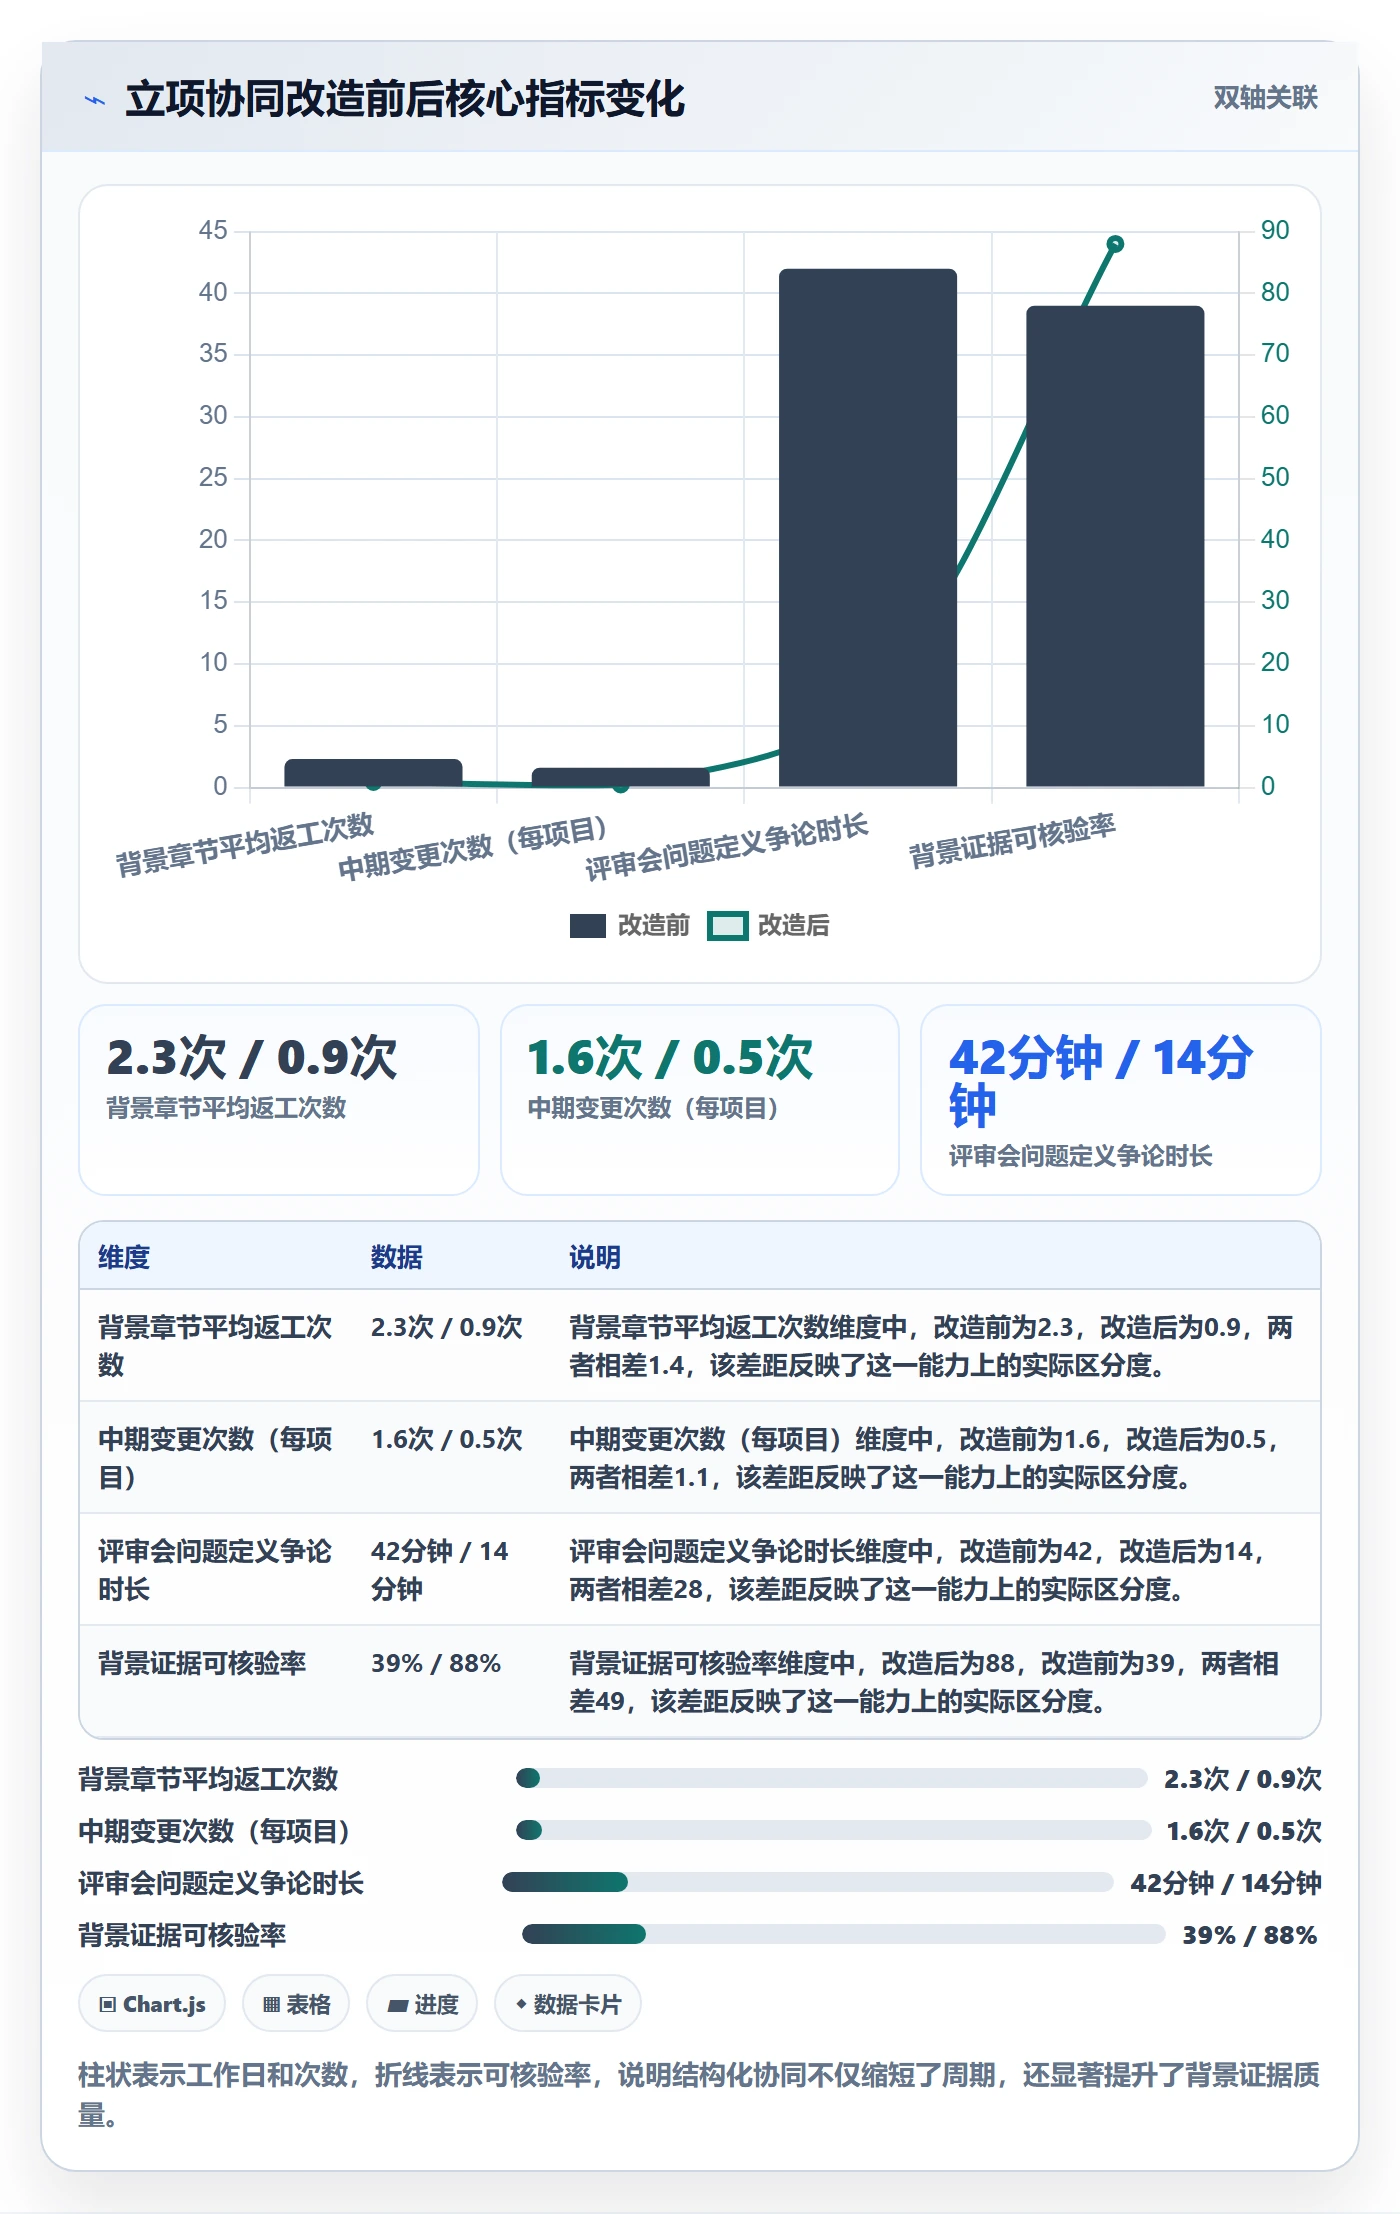The width and height of the screenshot is (1400, 2214).
Task: Click the 42分钟 / 14分钟 table cell
Action: pyautogui.click(x=440, y=1570)
